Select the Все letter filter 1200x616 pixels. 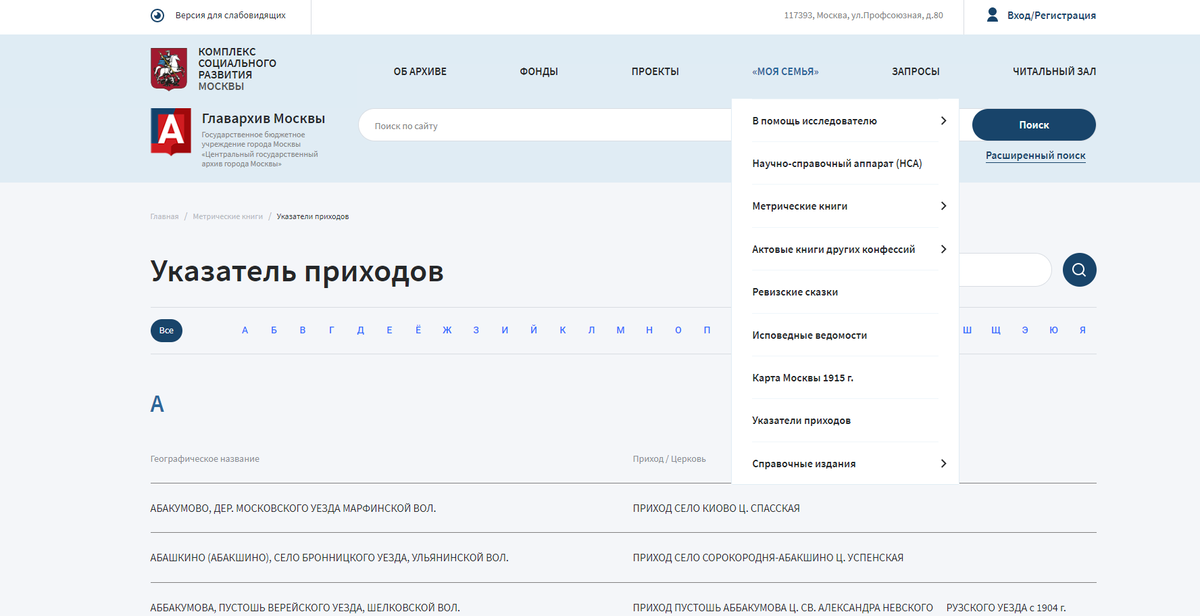[166, 330]
